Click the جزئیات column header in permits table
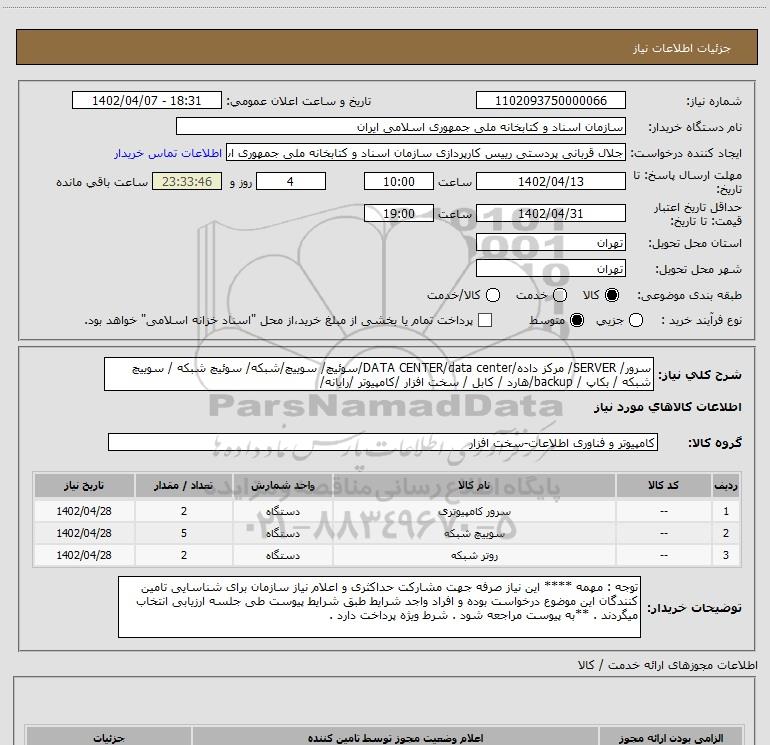The height and width of the screenshot is (745, 770). point(109,738)
